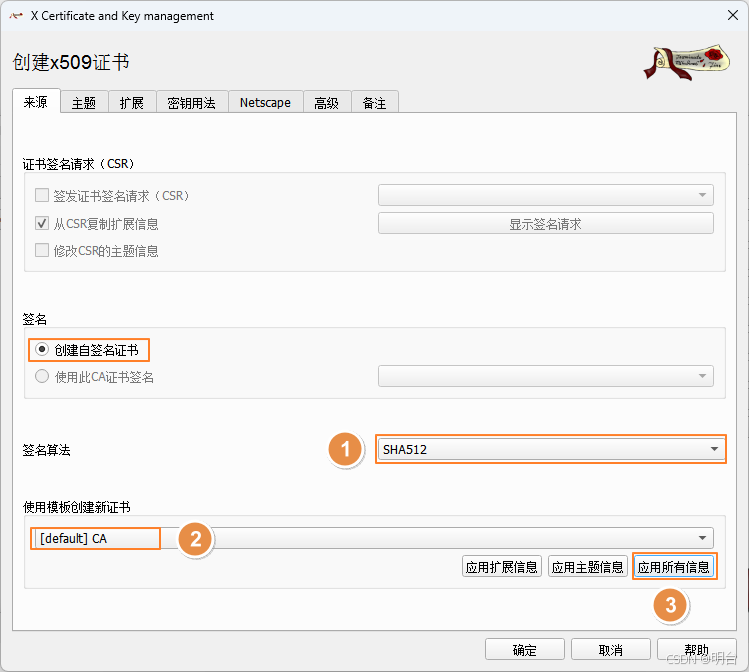Open help with the 帮助 button

[x=696, y=650]
